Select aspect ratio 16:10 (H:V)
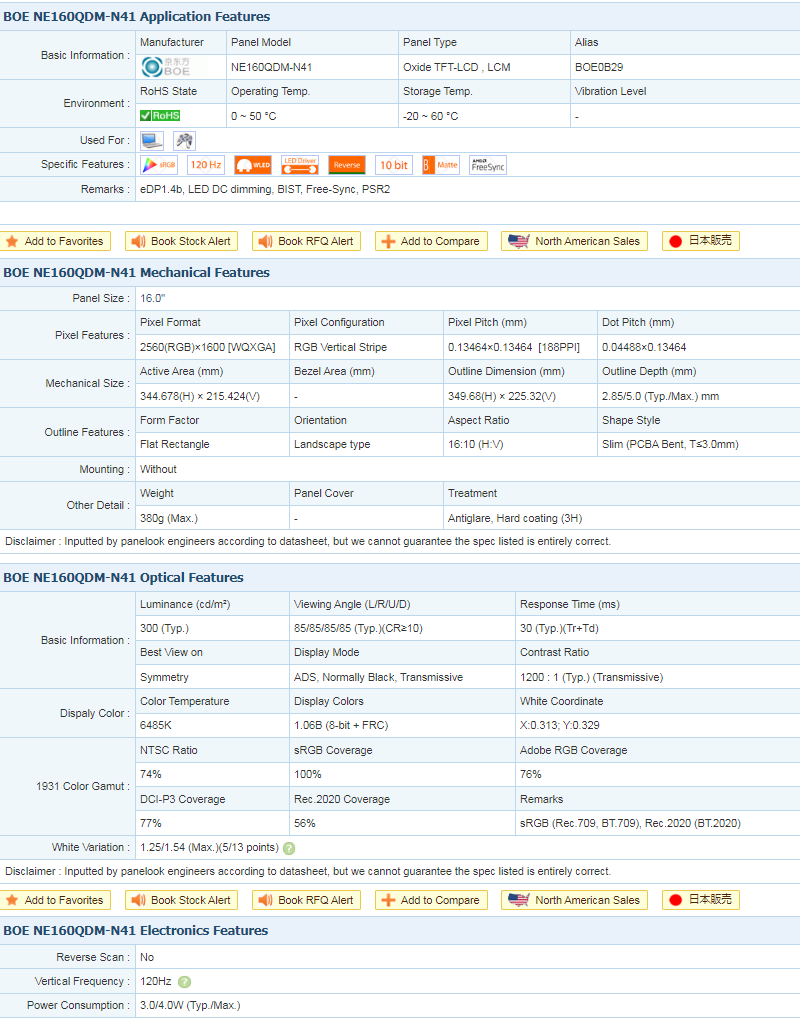This screenshot has width=800, height=1024. (475, 444)
